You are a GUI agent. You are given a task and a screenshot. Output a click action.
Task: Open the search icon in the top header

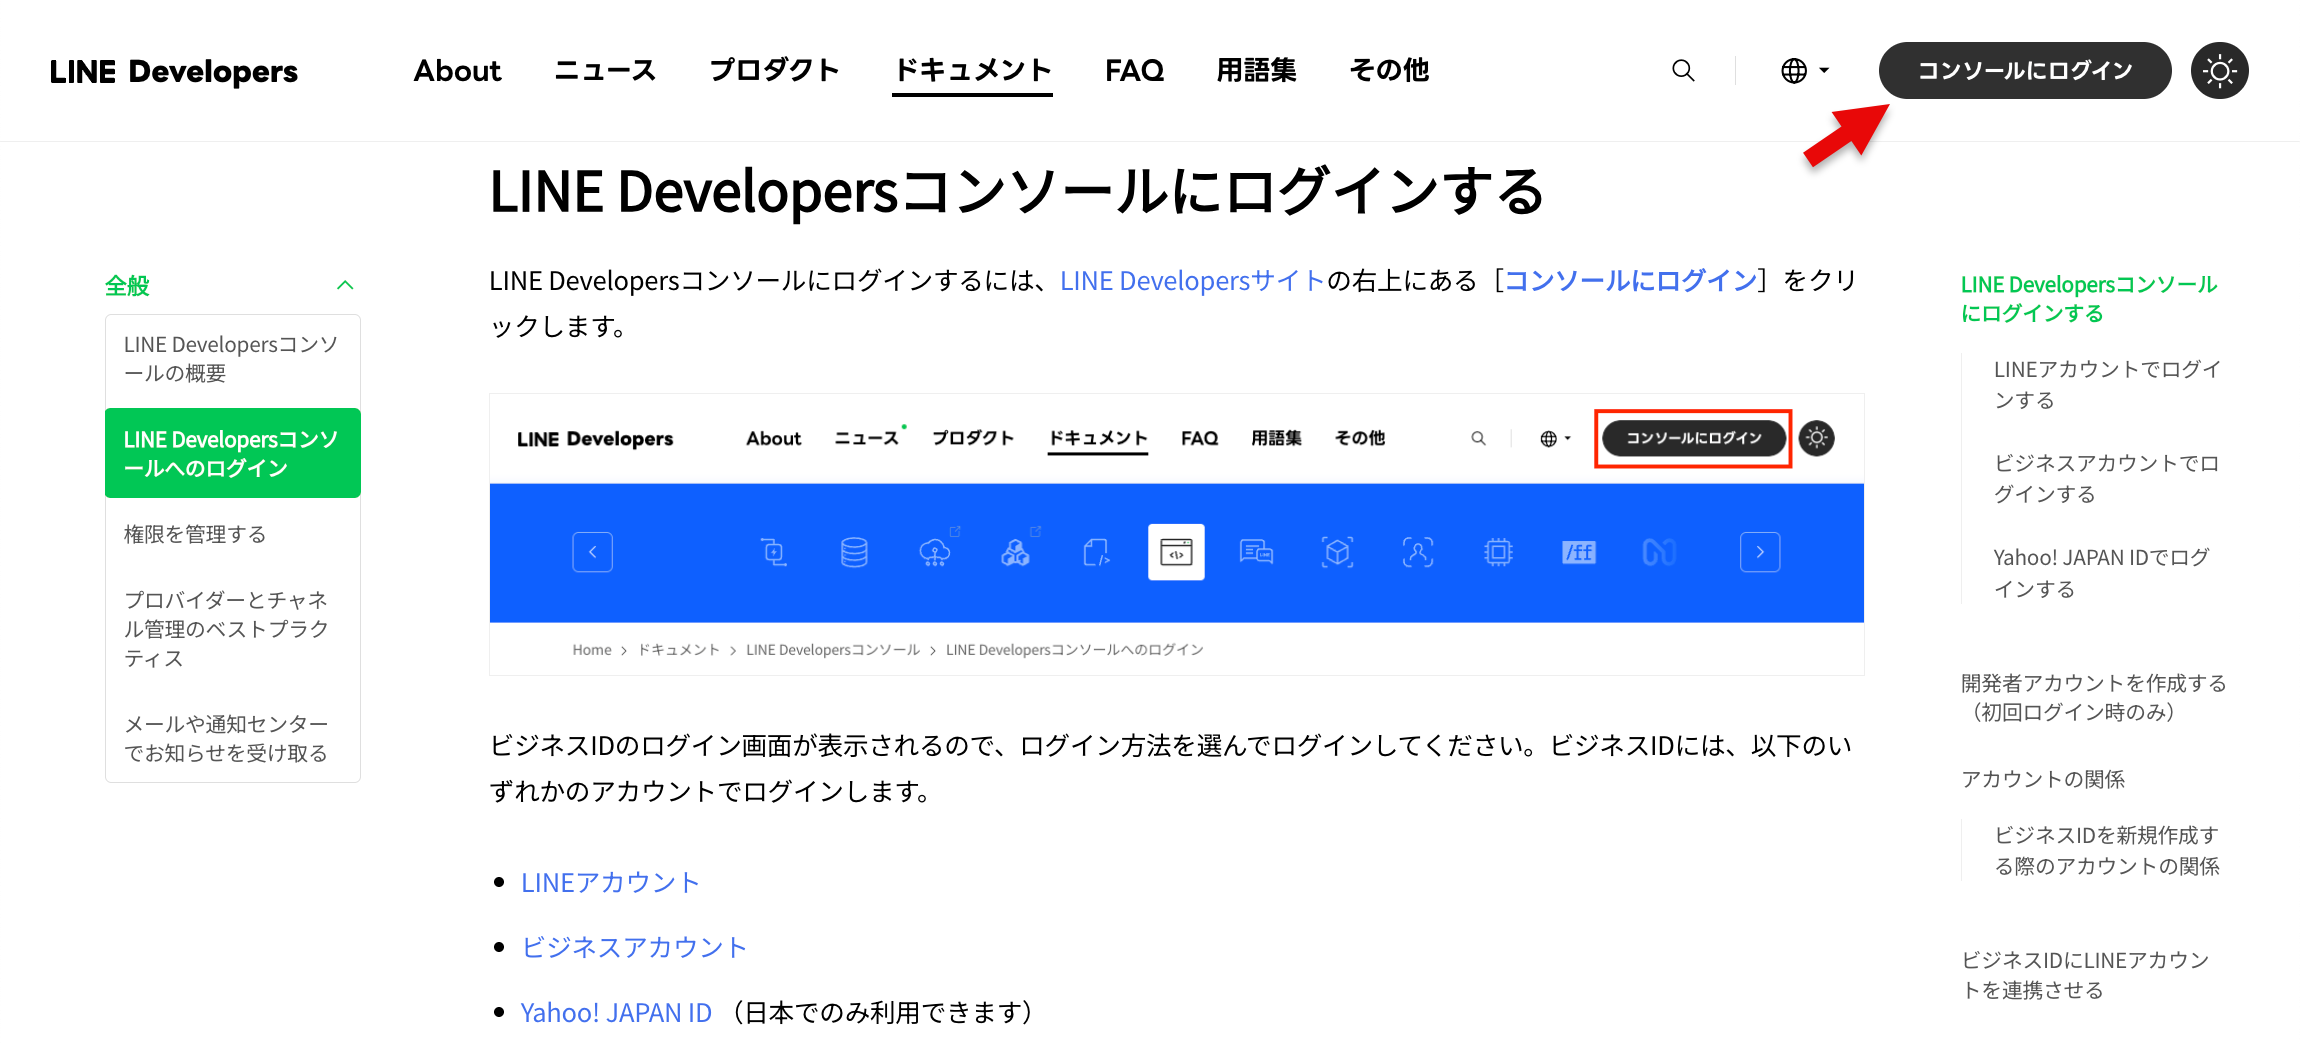pyautogui.click(x=1683, y=70)
